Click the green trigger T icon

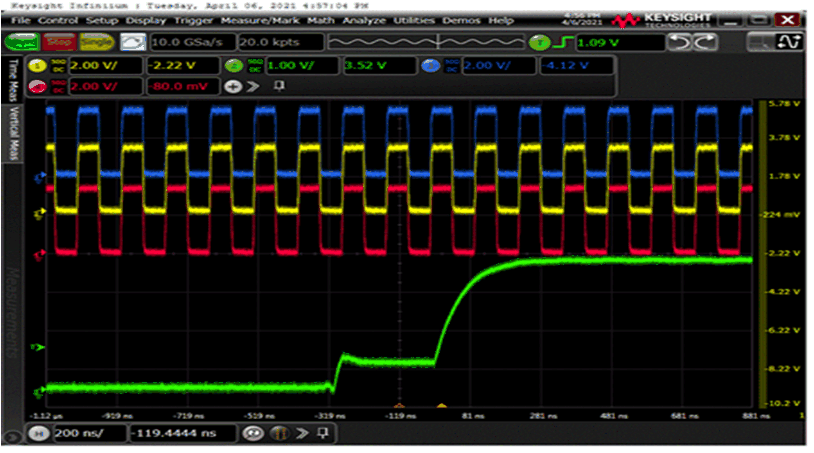[x=541, y=42]
